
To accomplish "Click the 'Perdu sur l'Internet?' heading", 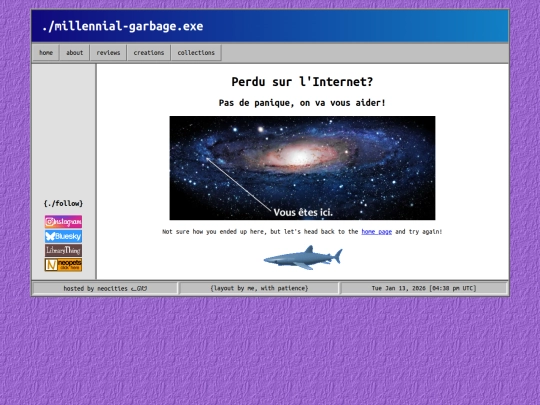I will pyautogui.click(x=302, y=82).
